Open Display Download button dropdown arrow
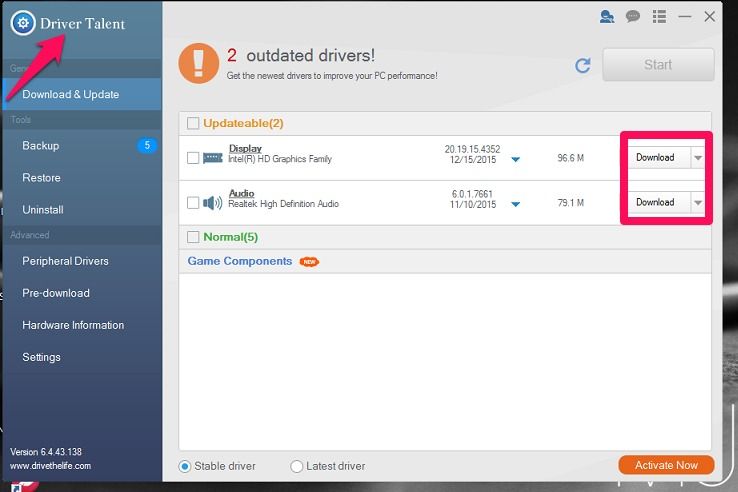The width and height of the screenshot is (738, 492). 698,158
